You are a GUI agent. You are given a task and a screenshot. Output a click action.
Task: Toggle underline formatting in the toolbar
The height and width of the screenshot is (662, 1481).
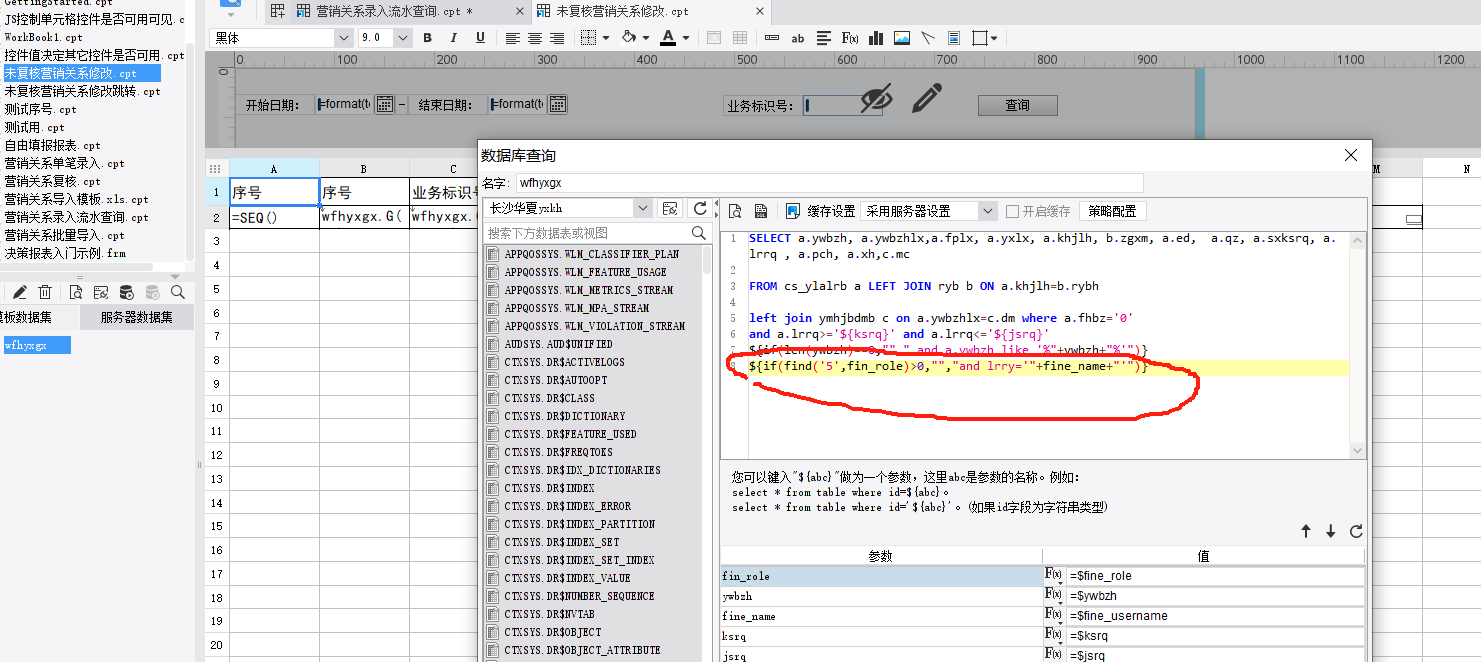tap(480, 38)
